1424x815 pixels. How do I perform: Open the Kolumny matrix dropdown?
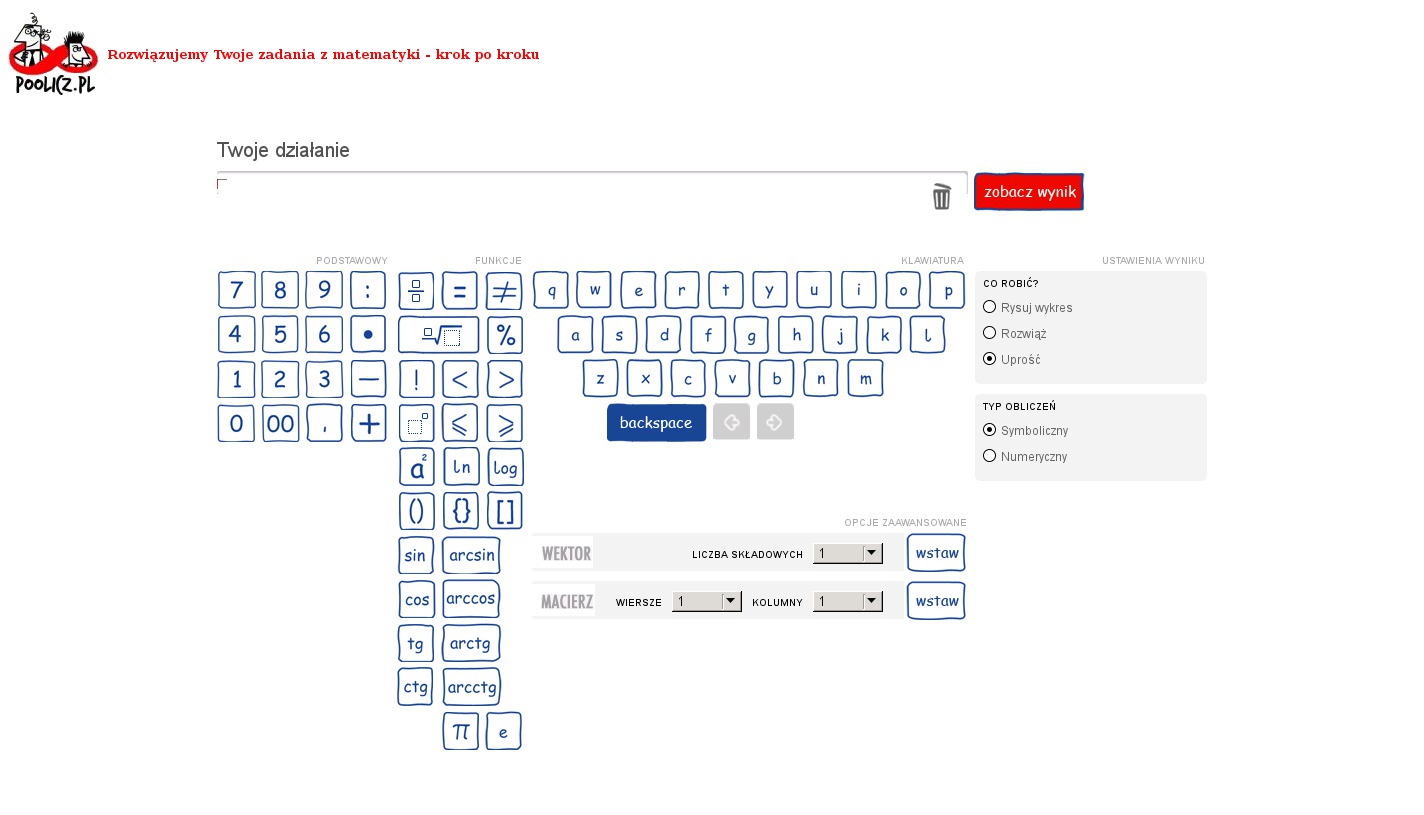(847, 601)
